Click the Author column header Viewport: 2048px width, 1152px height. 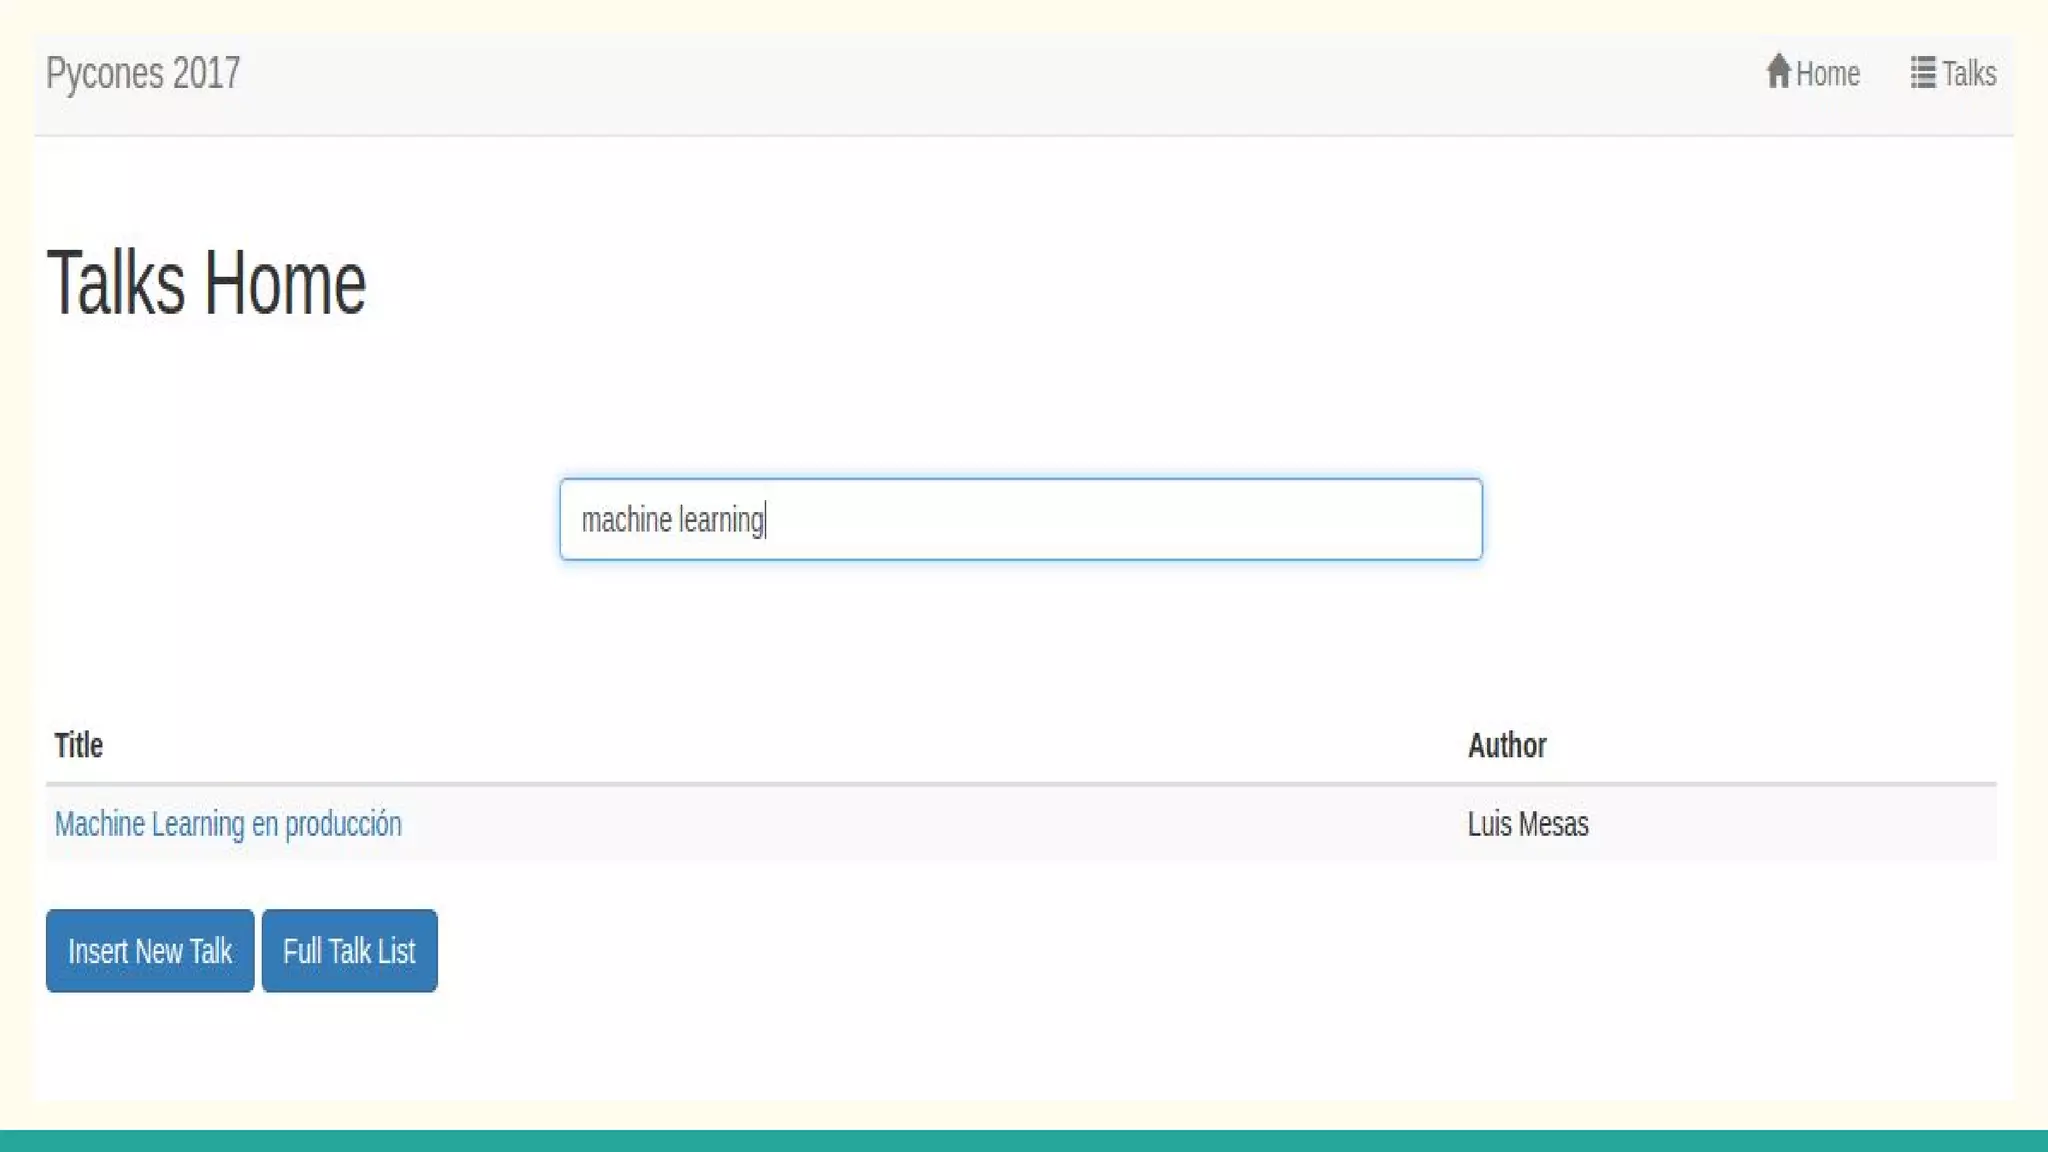[x=1506, y=745]
